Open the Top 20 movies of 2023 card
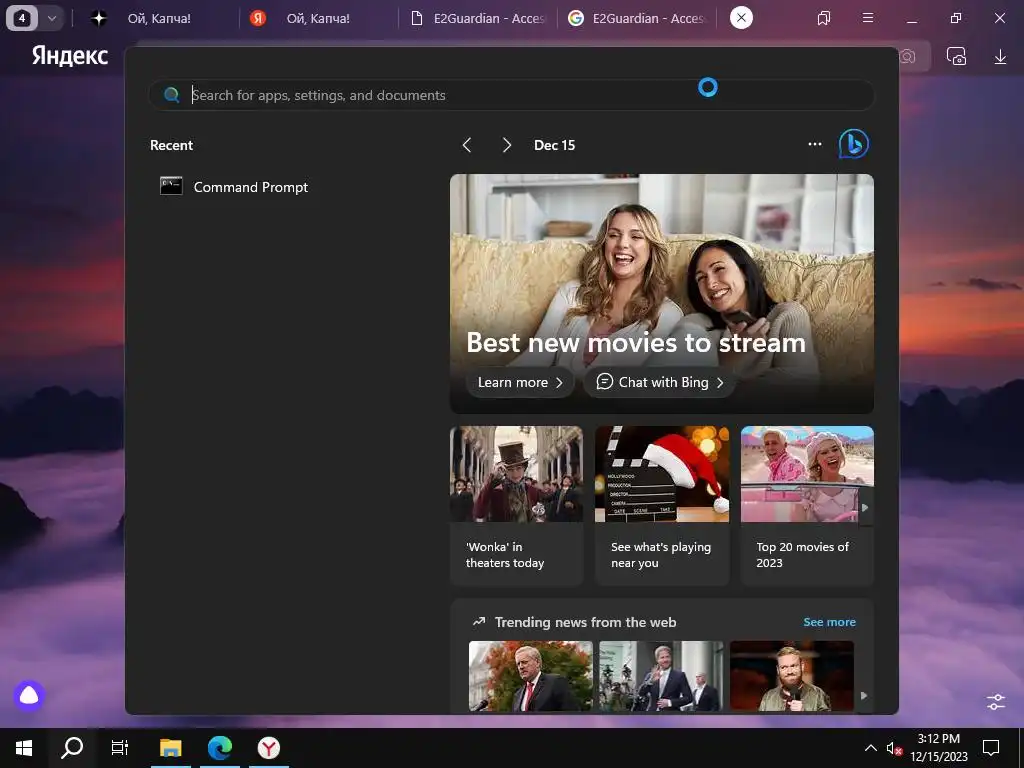Image resolution: width=1024 pixels, height=768 pixels. click(x=807, y=505)
